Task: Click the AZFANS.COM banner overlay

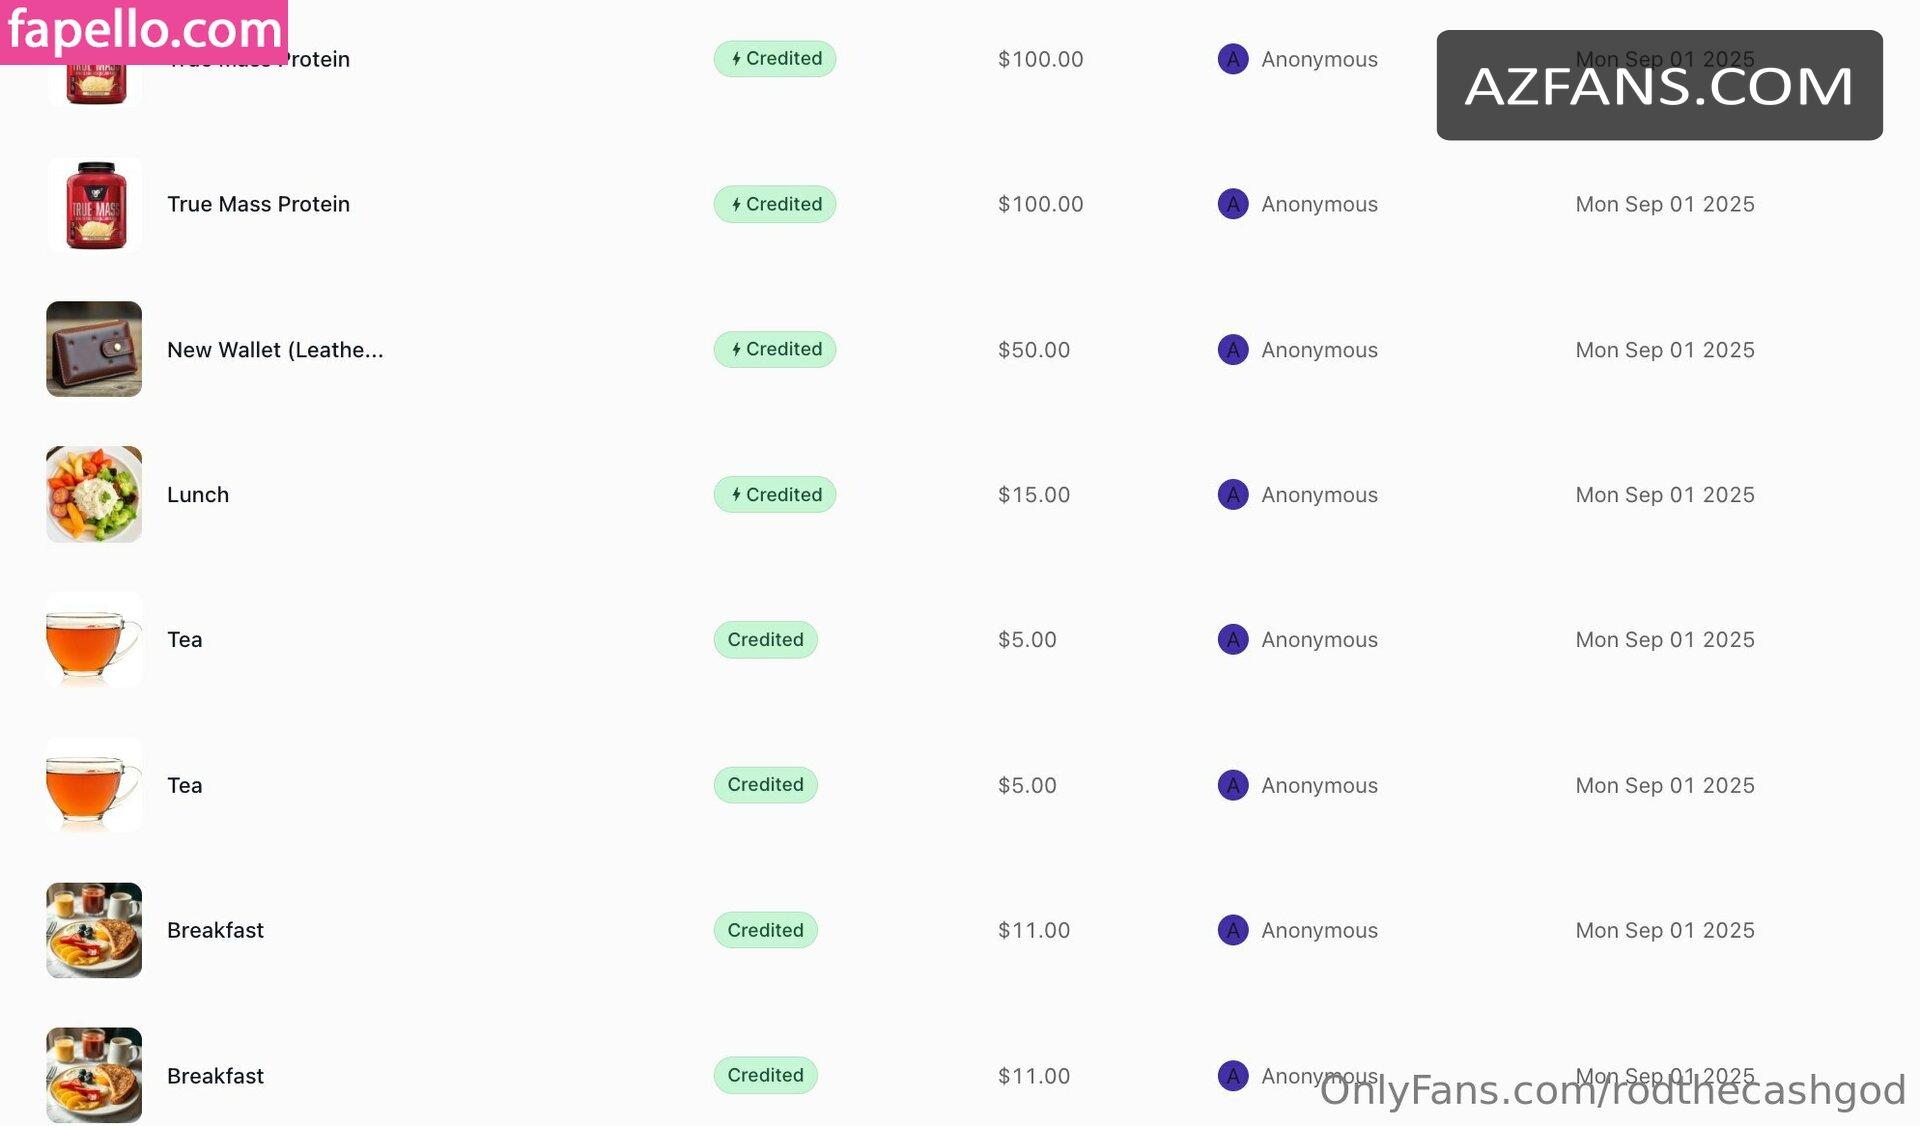Action: click(1659, 85)
